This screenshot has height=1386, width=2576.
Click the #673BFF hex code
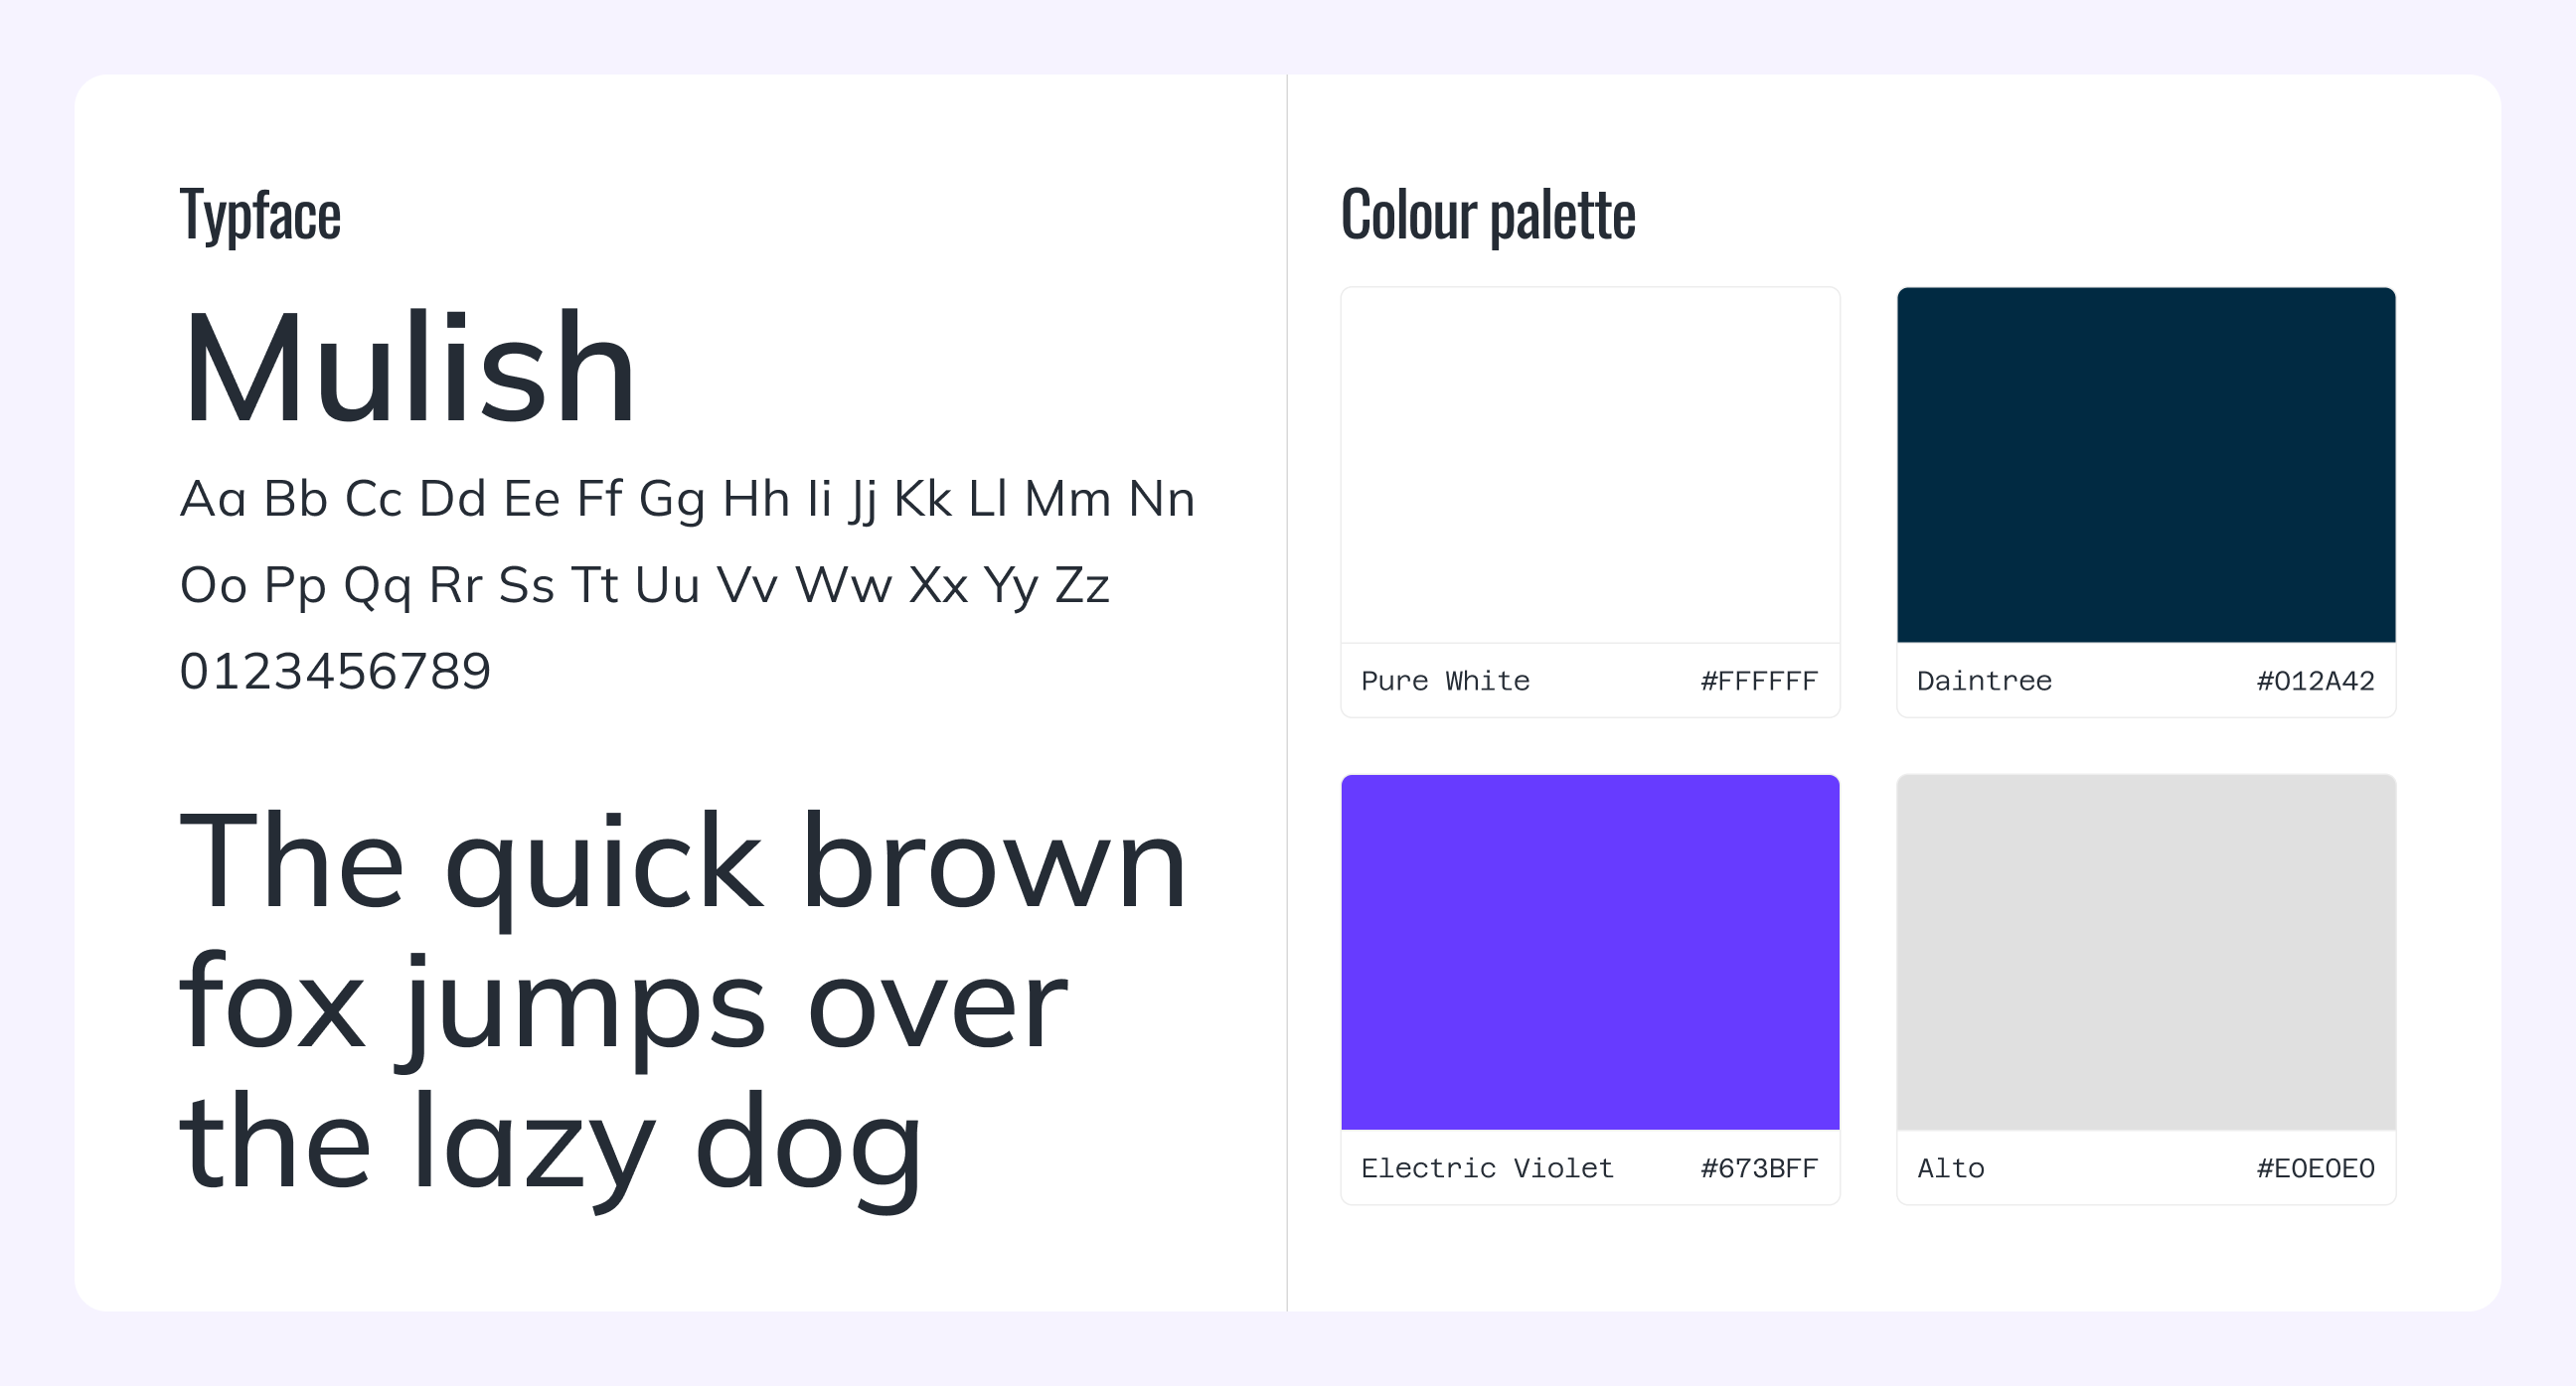[1759, 1168]
